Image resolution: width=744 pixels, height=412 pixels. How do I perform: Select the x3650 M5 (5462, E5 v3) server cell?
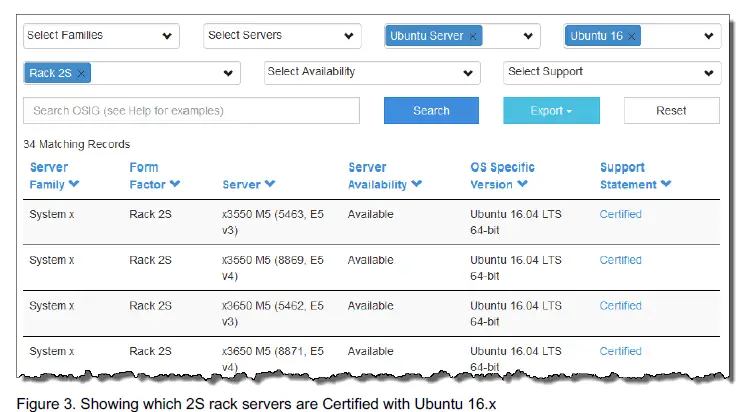pyautogui.click(x=273, y=314)
